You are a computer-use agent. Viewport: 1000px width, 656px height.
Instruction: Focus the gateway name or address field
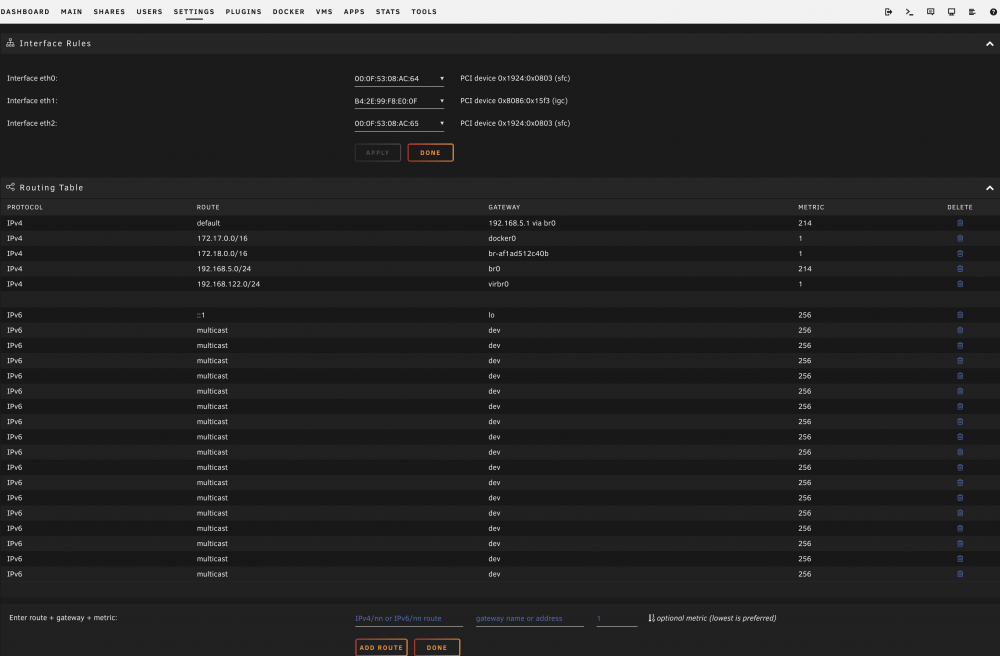tap(529, 618)
